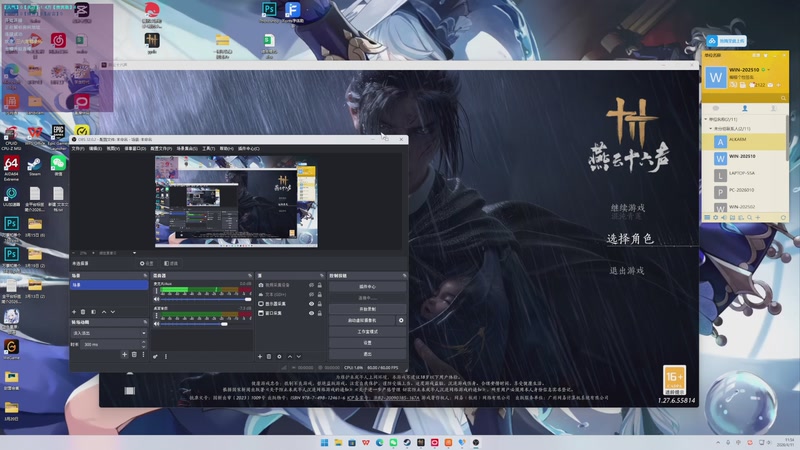Move scene up with the arrow in Scenes panel
The image size is (800, 450).
coord(104,312)
